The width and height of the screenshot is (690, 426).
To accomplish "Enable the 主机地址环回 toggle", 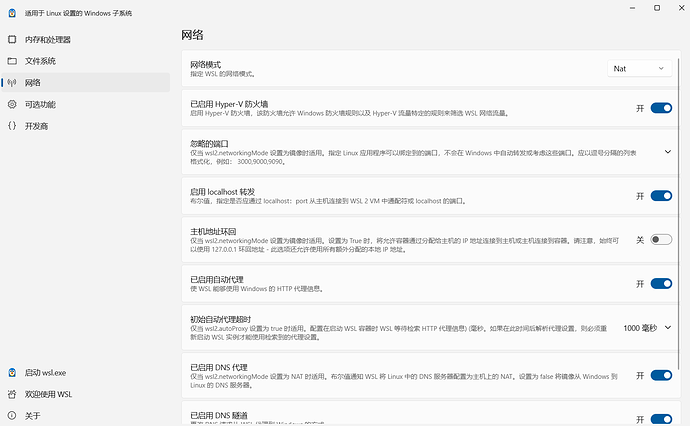I will pos(661,240).
